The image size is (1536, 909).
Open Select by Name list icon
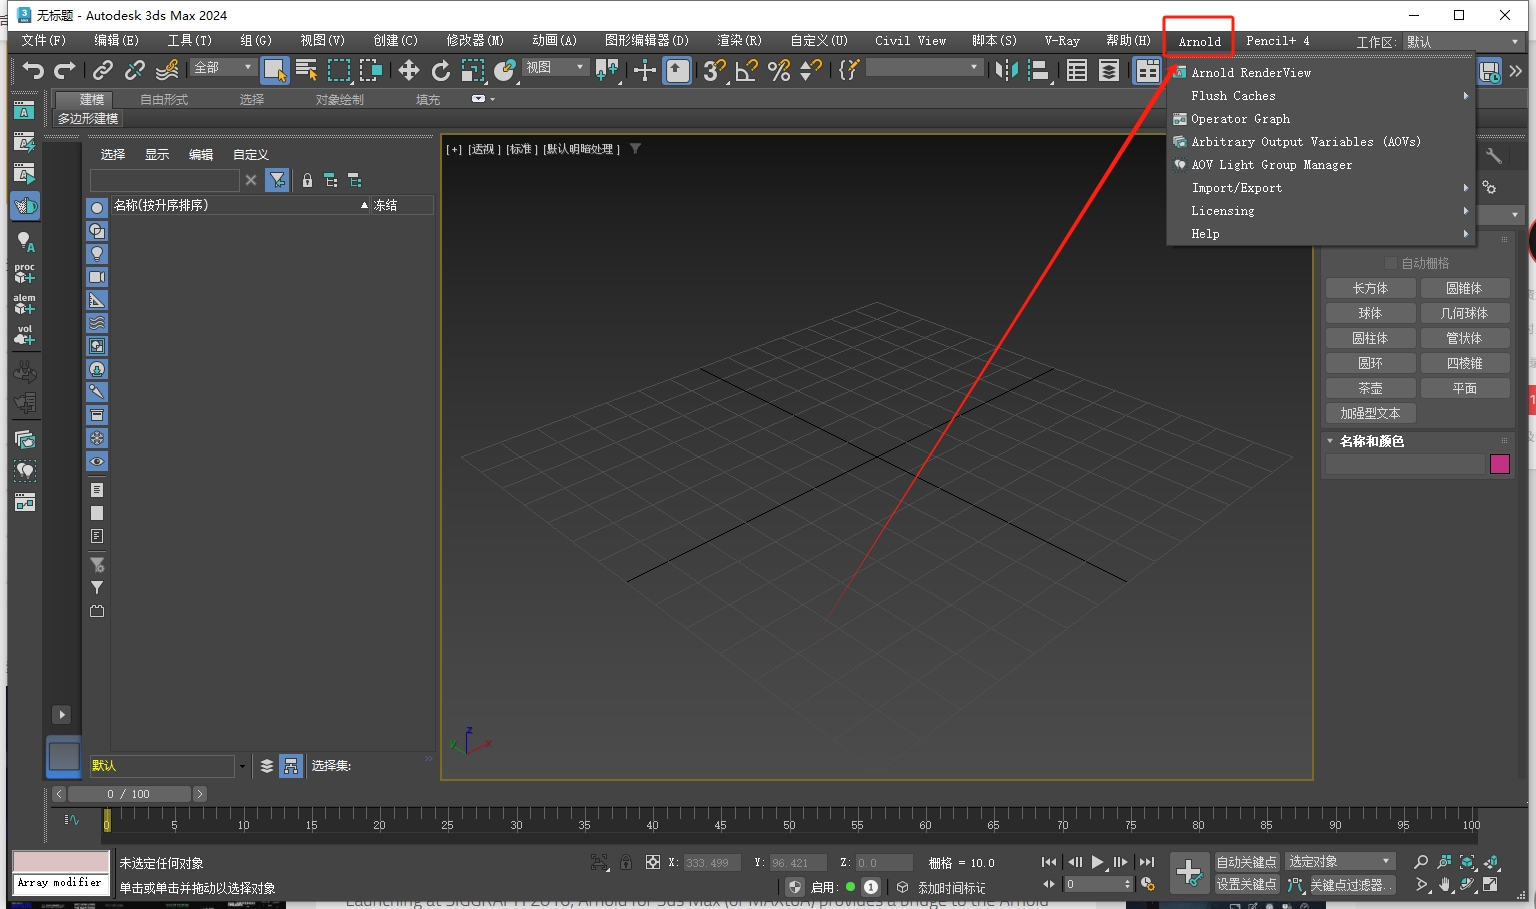coord(307,70)
